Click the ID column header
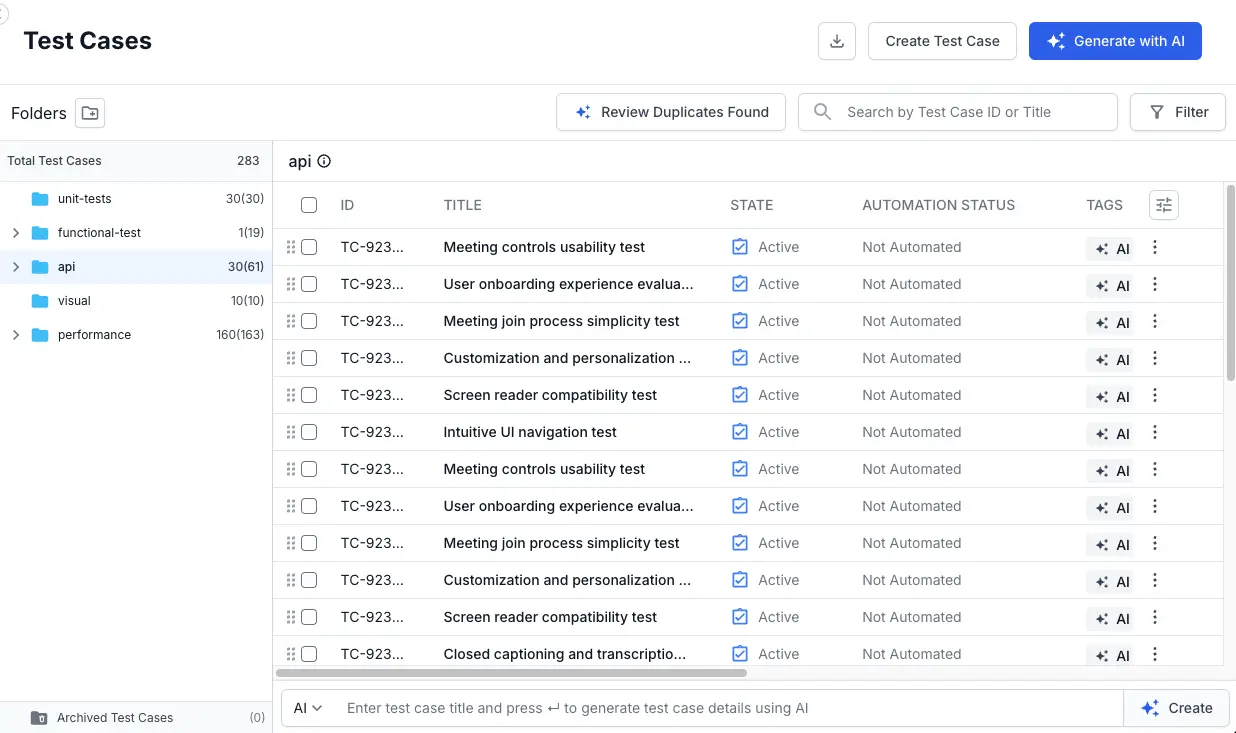Screen dimensions: 1236x733 coord(347,205)
